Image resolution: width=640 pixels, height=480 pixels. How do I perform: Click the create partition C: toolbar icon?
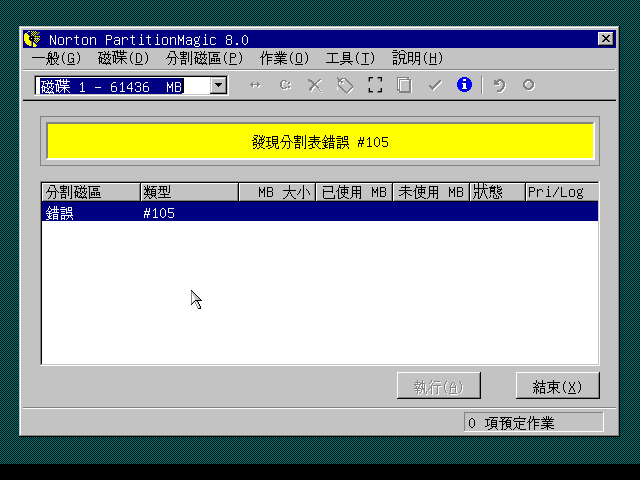point(285,85)
